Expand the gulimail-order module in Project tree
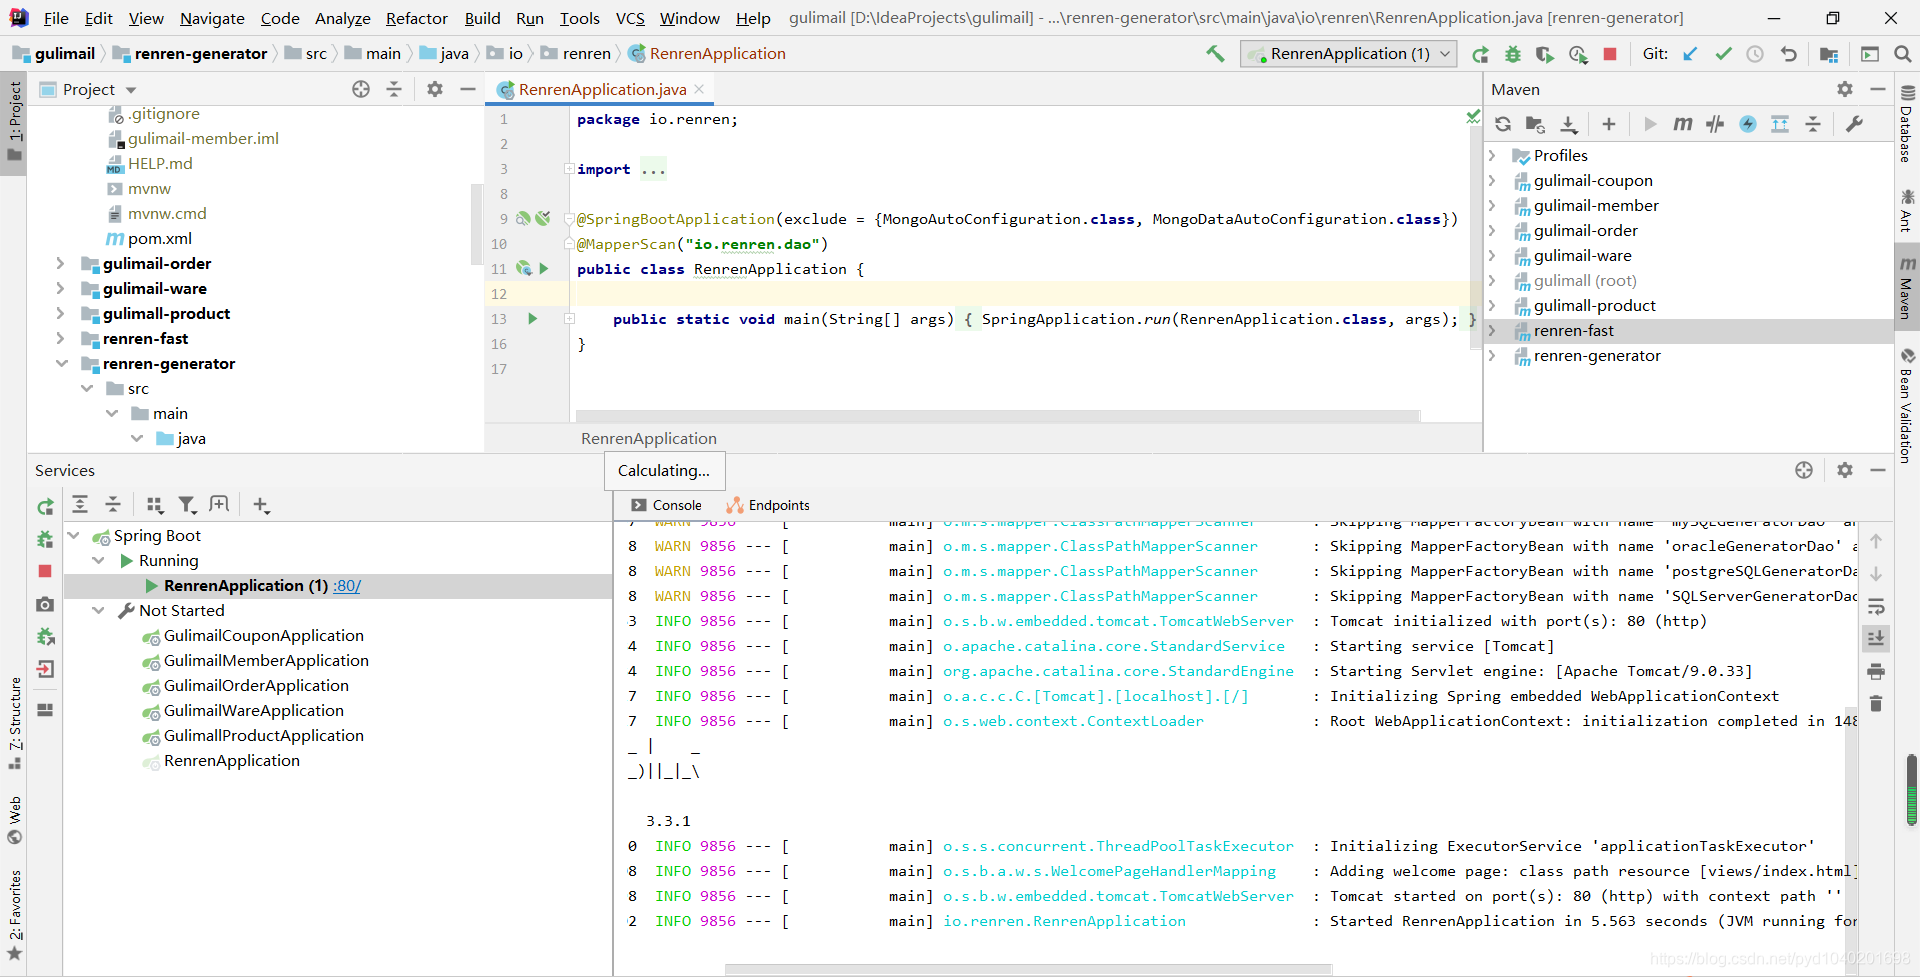Image resolution: width=1920 pixels, height=977 pixels. click(x=60, y=263)
